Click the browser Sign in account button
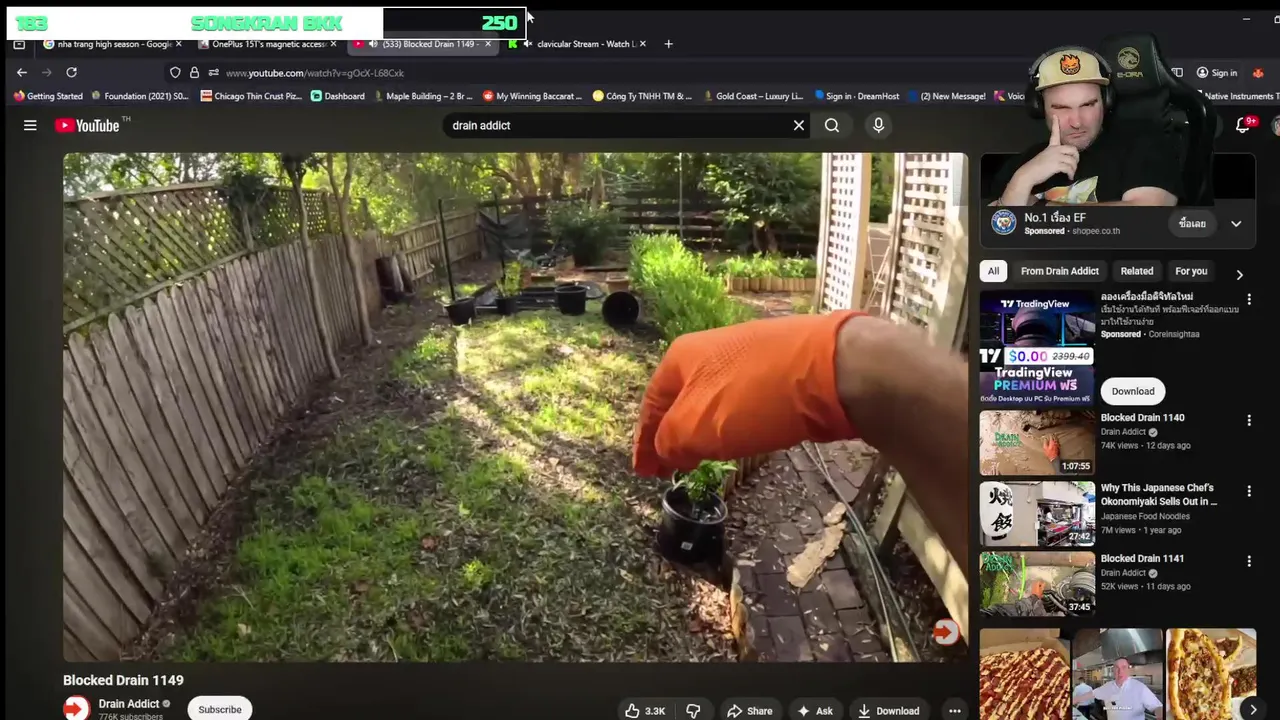1280x720 pixels. (1217, 73)
